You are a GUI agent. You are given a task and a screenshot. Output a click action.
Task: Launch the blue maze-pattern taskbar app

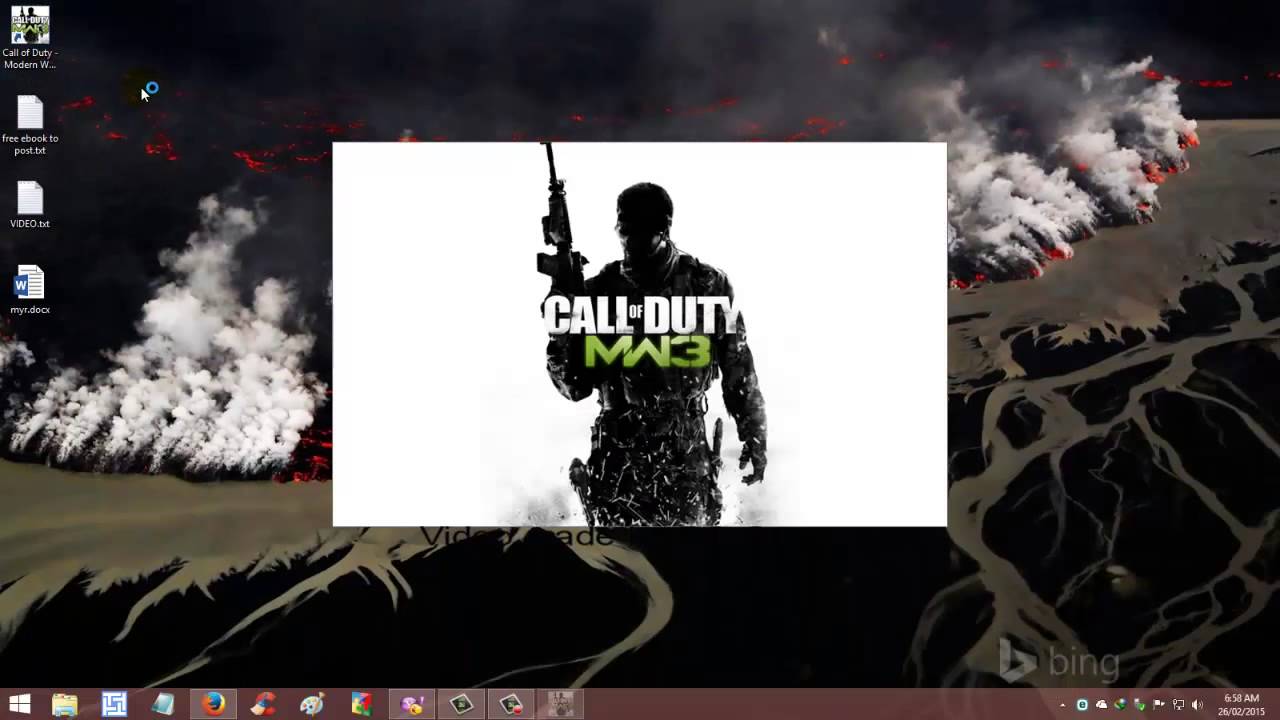point(114,704)
